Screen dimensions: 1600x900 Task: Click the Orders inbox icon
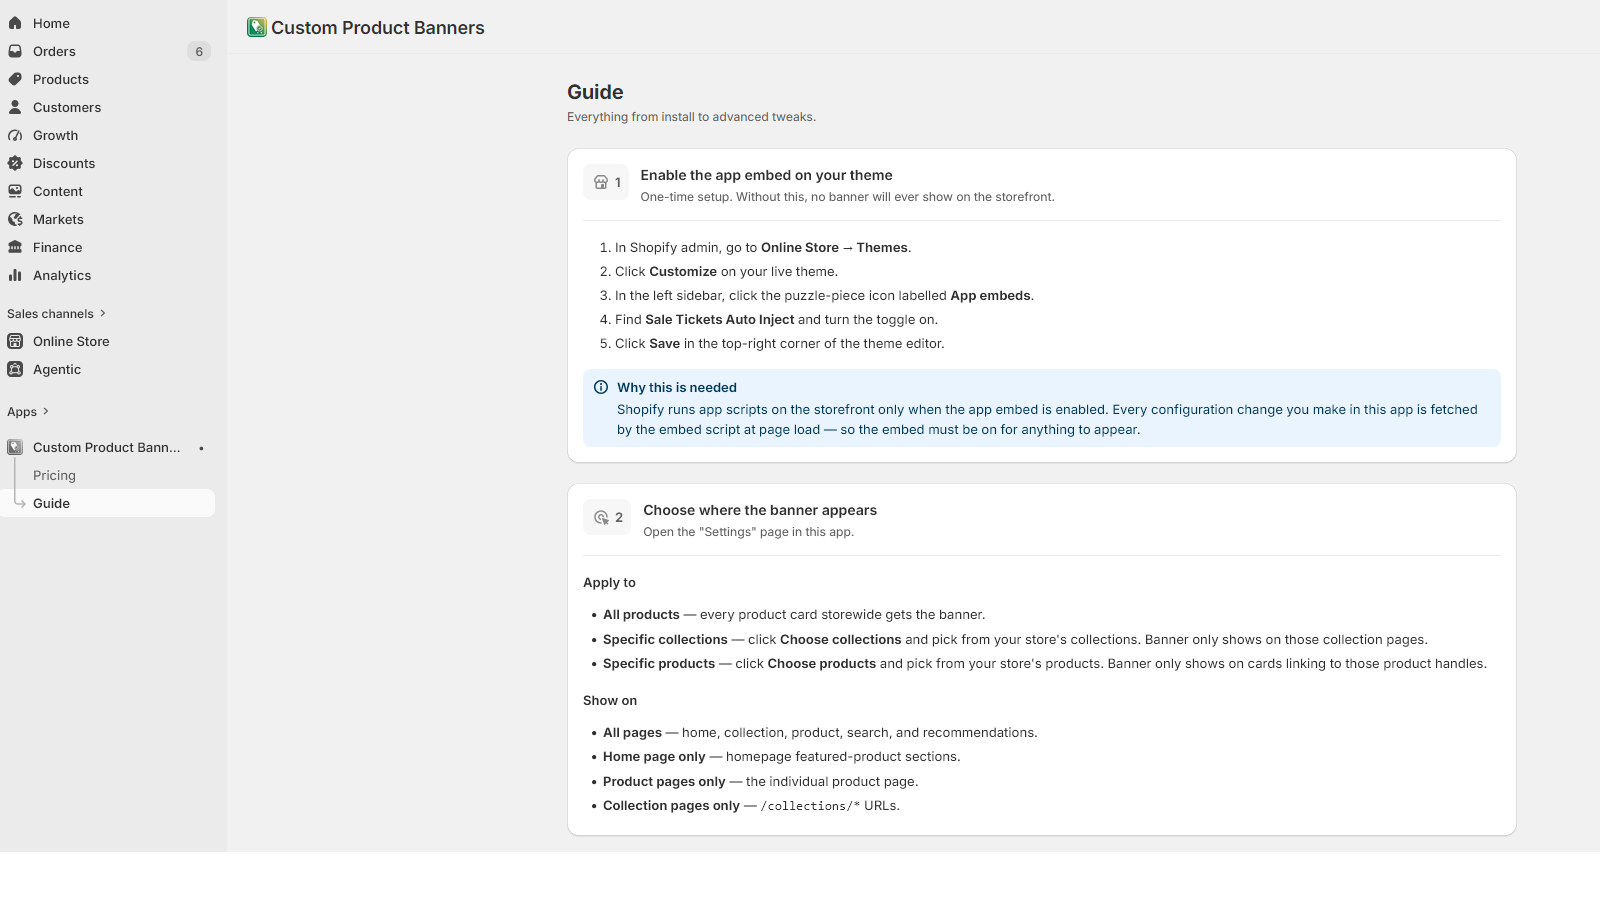coord(15,51)
